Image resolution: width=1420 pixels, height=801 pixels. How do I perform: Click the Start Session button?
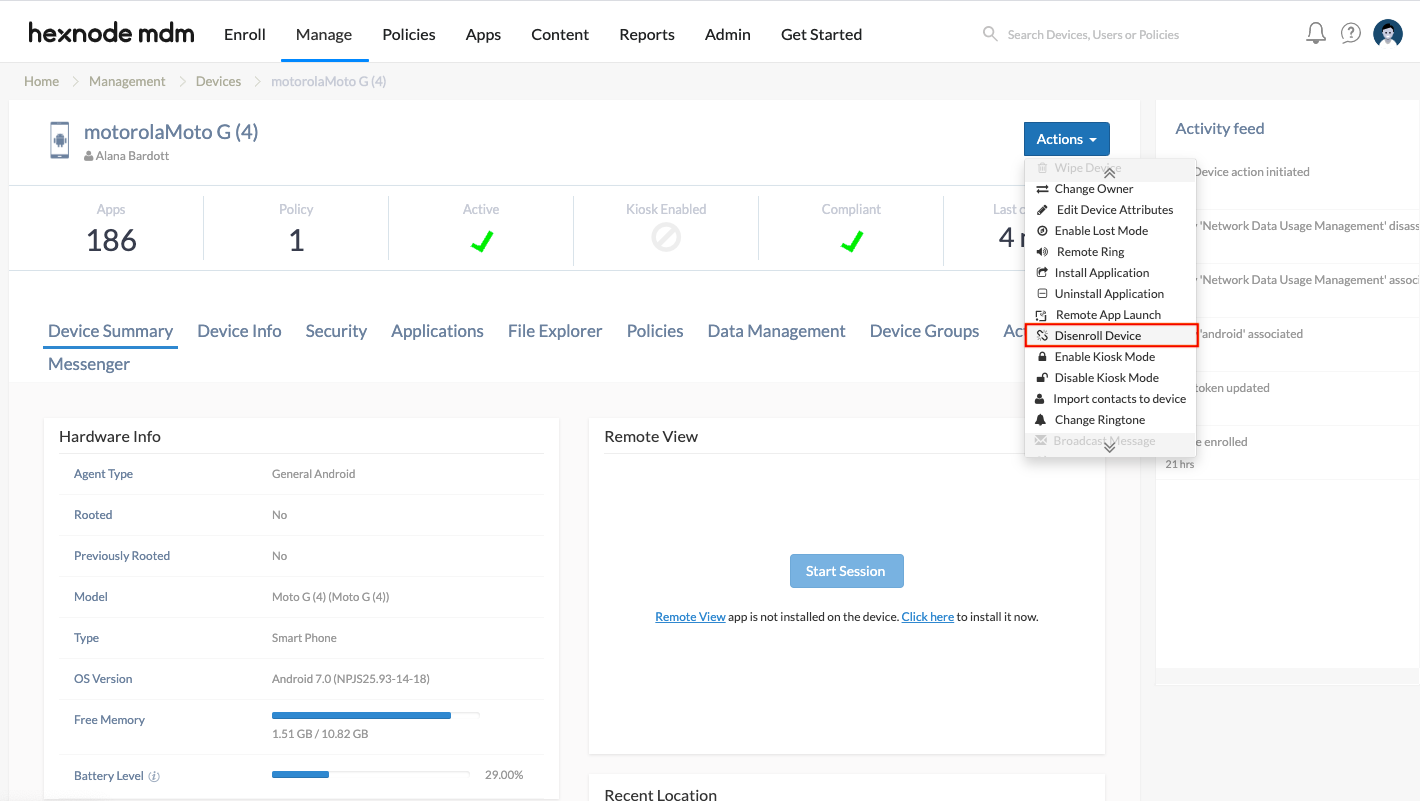pos(846,571)
